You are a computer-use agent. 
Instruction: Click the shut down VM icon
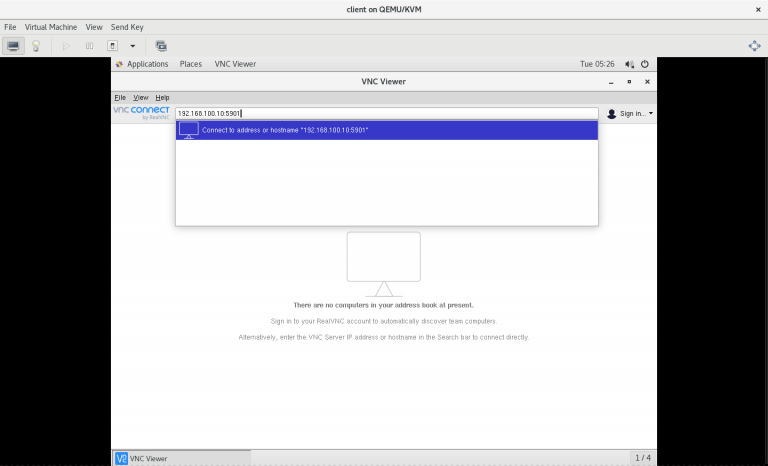(113, 46)
